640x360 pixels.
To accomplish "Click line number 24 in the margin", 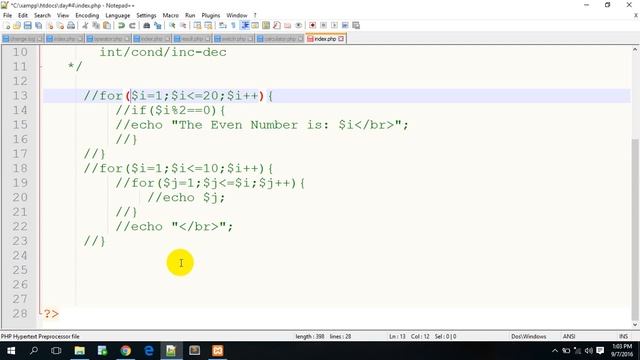I will [20, 256].
